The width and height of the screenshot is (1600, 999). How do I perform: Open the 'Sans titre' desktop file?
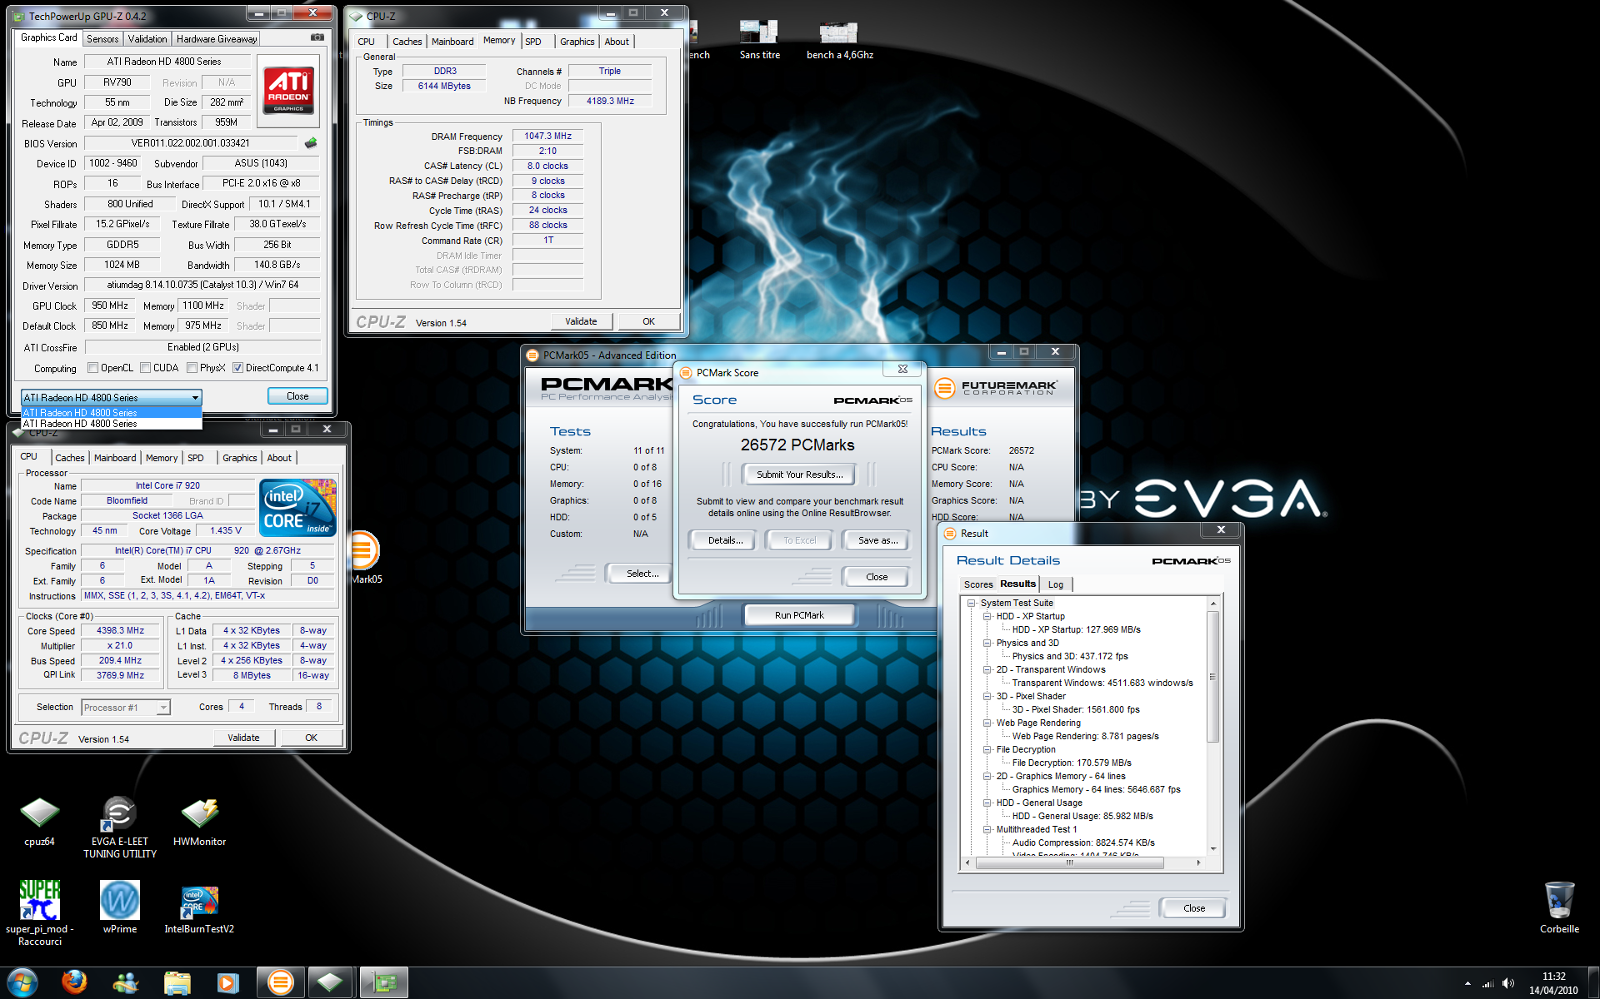pyautogui.click(x=759, y=40)
